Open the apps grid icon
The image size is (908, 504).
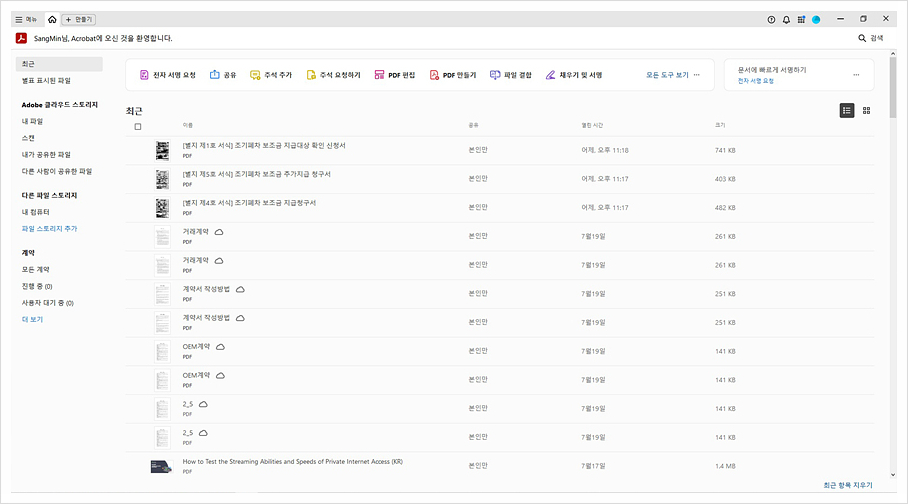(x=801, y=20)
